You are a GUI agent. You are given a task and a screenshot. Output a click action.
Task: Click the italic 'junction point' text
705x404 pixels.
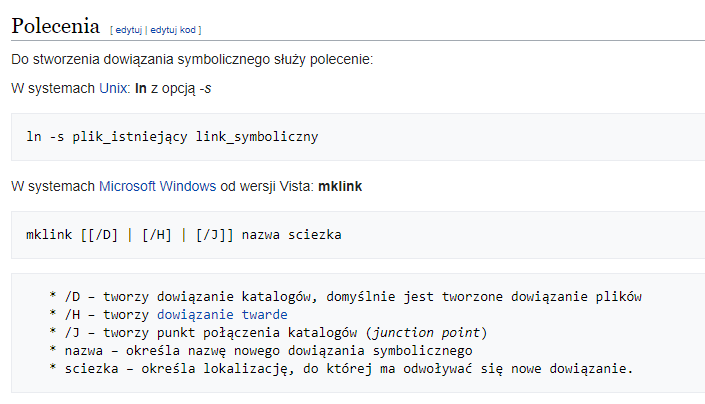(x=426, y=333)
